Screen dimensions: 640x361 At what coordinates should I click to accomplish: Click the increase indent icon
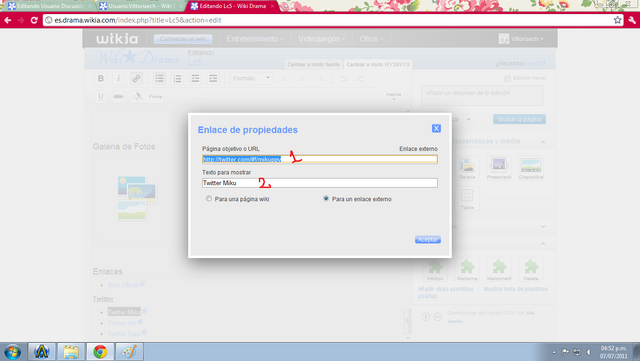coord(213,78)
